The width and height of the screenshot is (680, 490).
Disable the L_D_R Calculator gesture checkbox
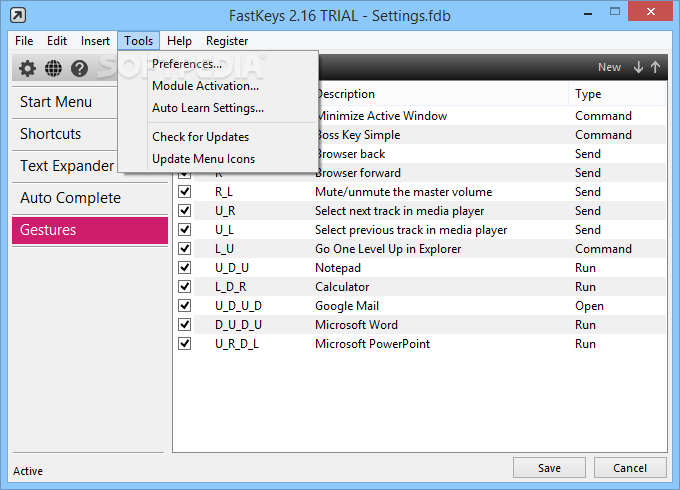[185, 287]
